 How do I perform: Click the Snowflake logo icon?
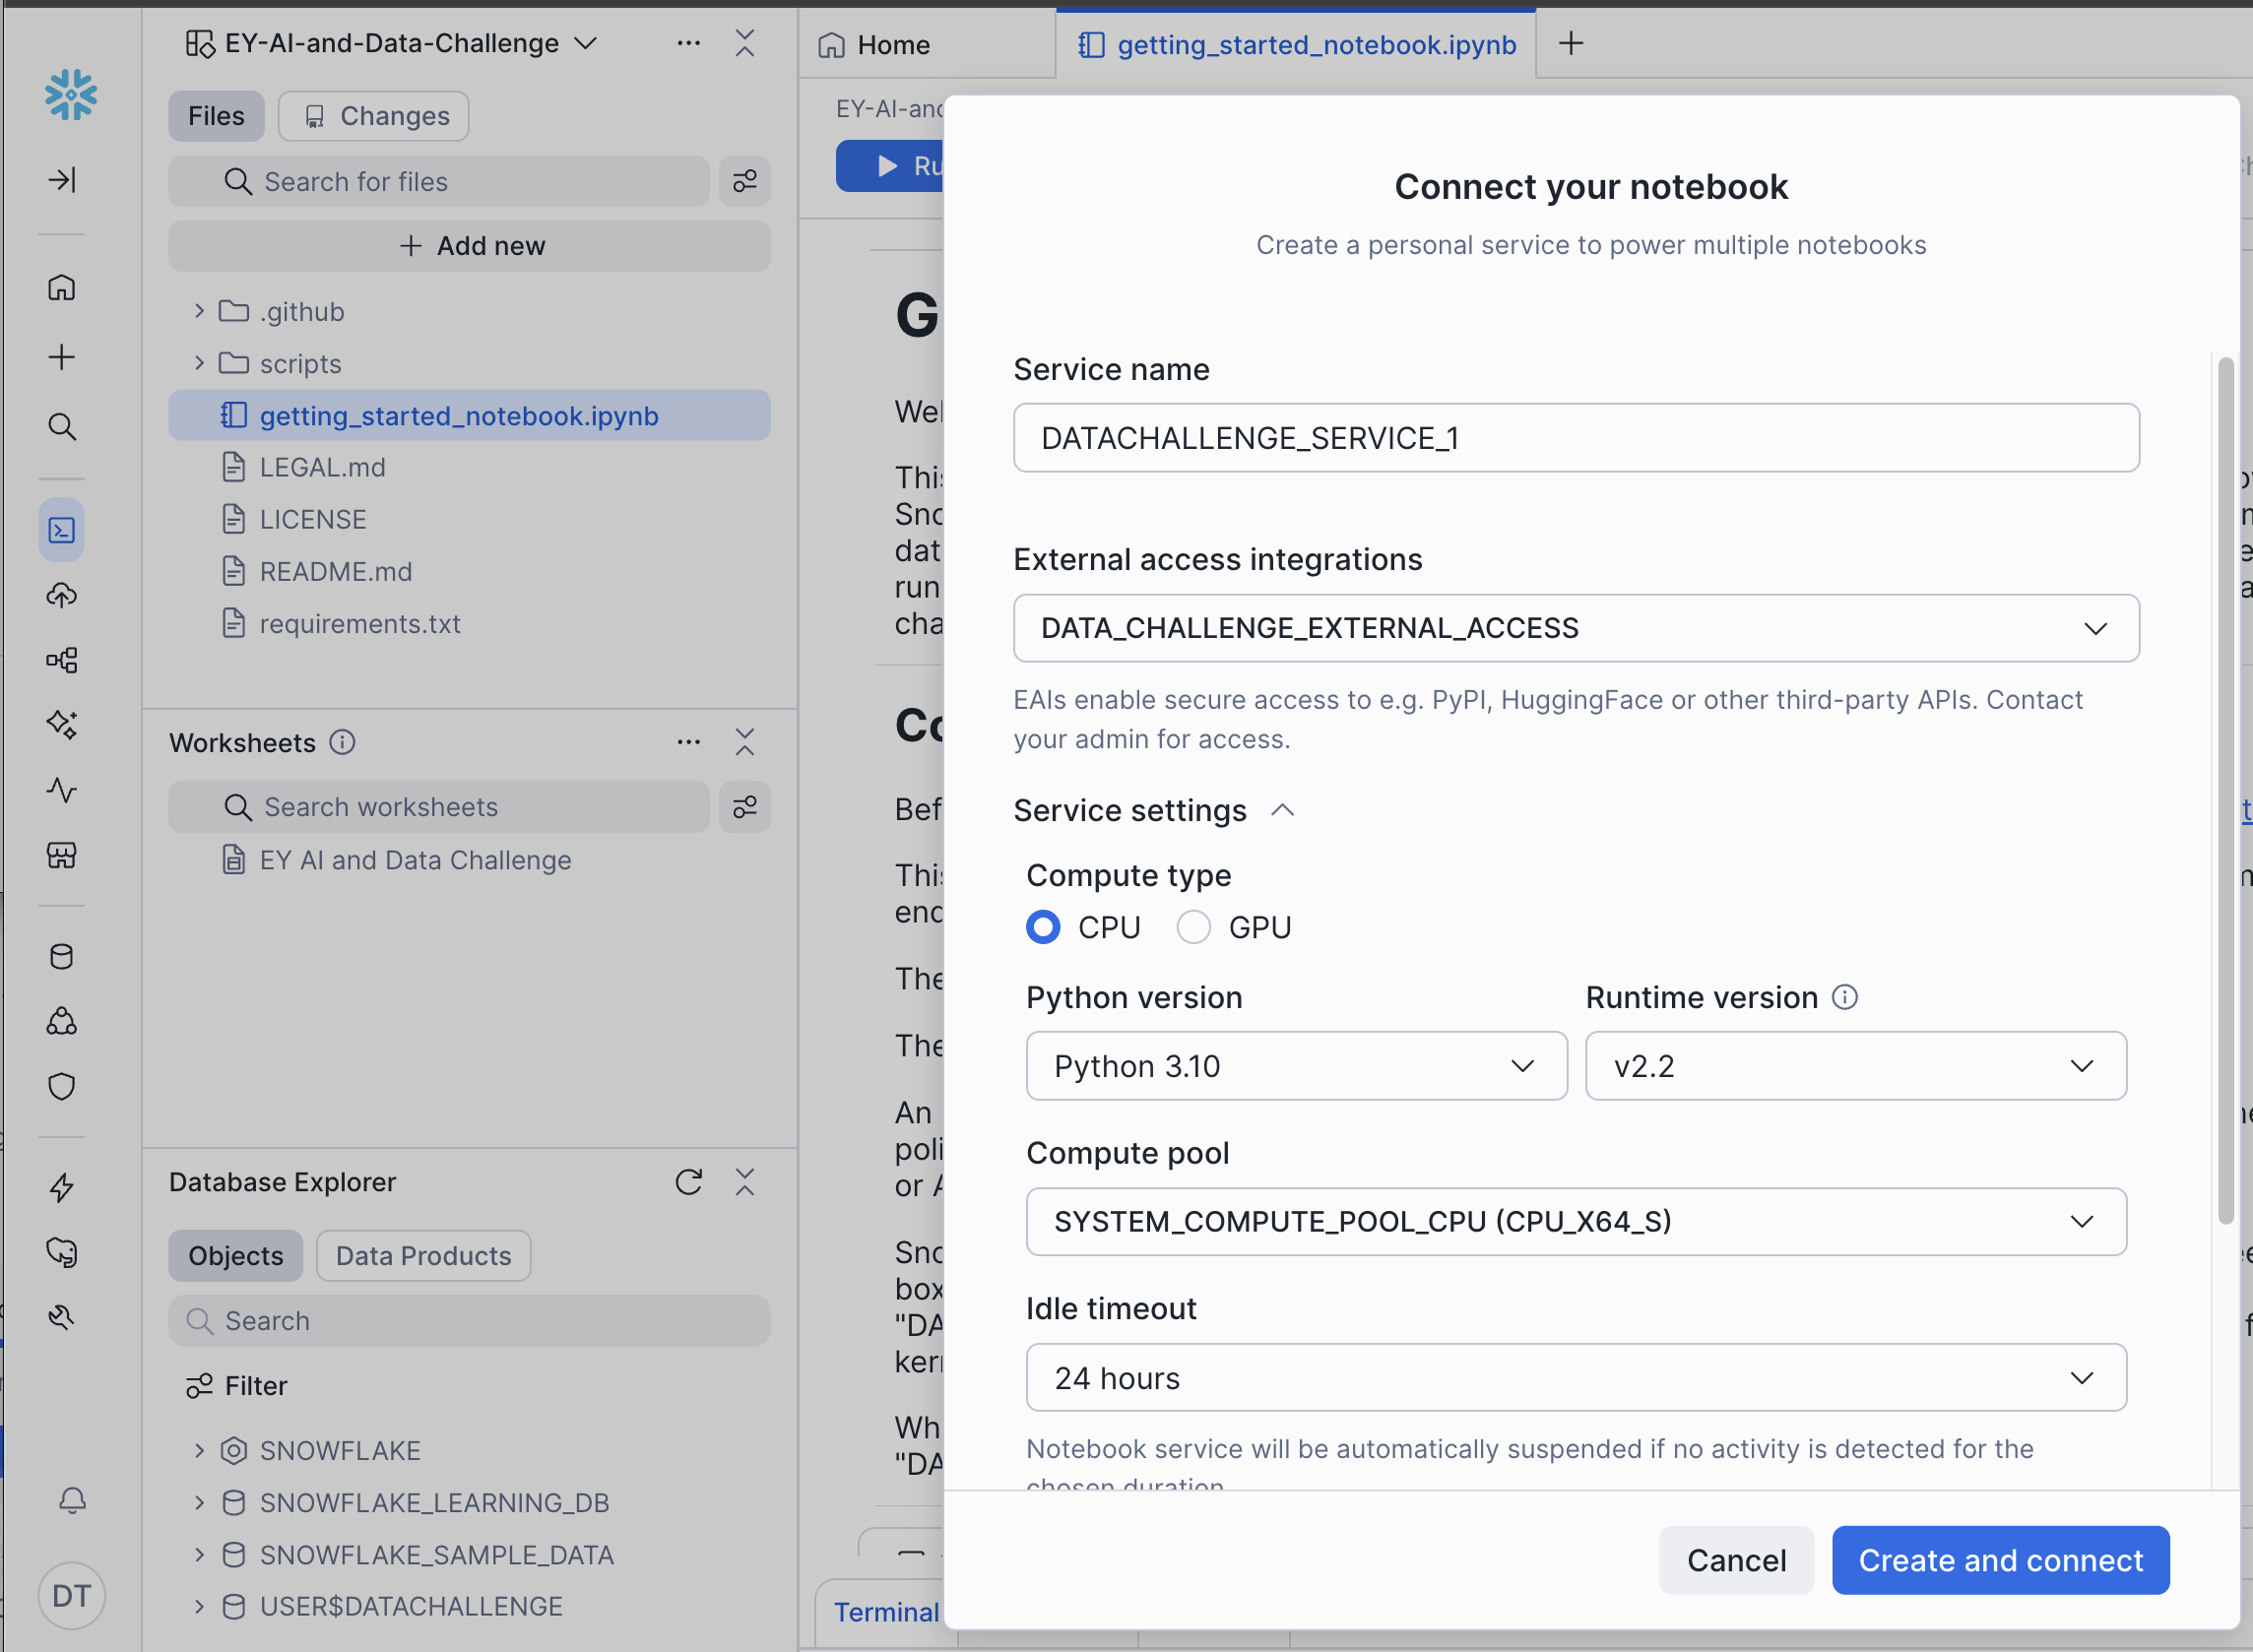click(x=71, y=95)
